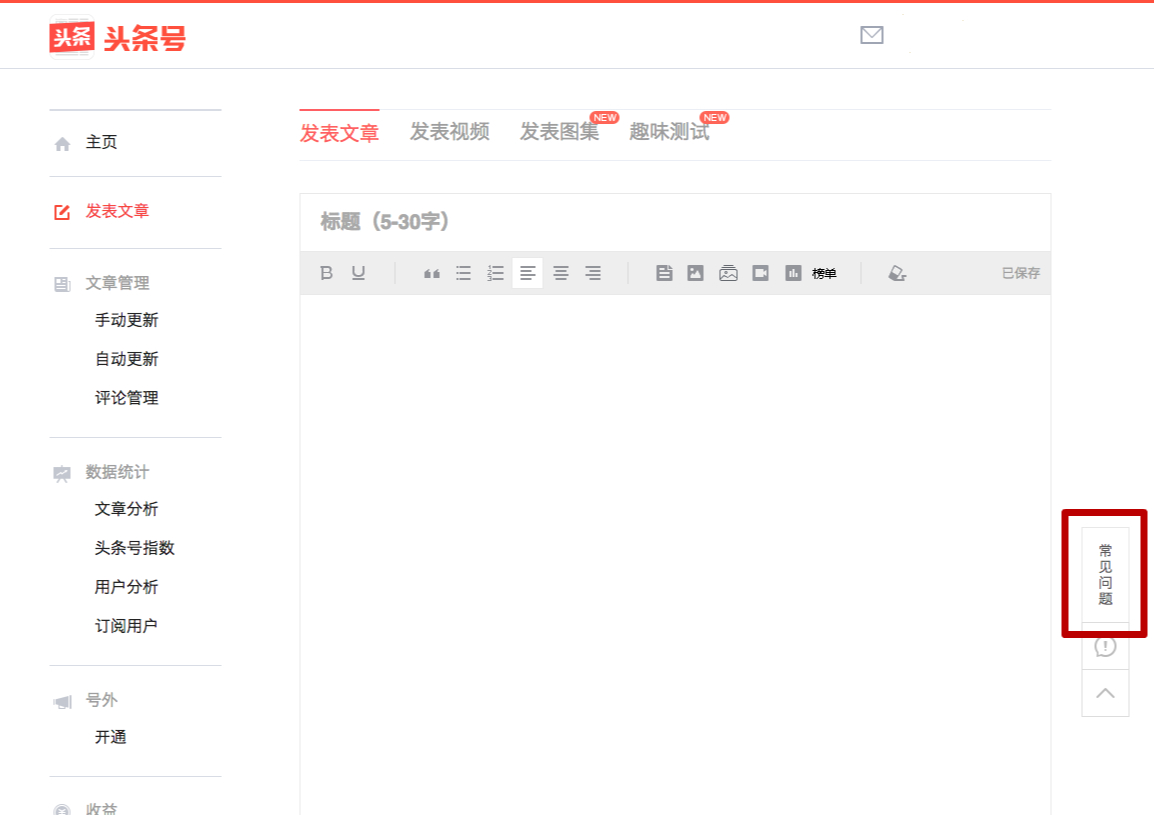This screenshot has height=815, width=1154.
Task: Open 评论管理 in sidebar
Action: 127,398
